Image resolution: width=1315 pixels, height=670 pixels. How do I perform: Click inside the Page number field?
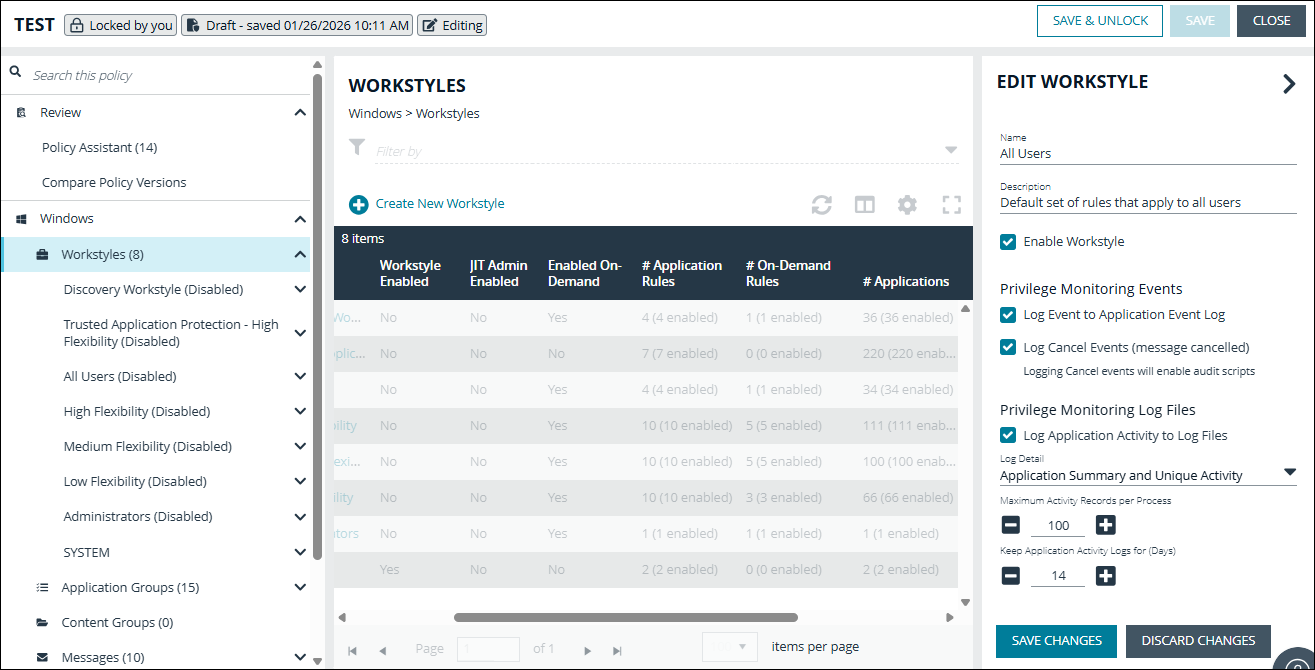488,648
